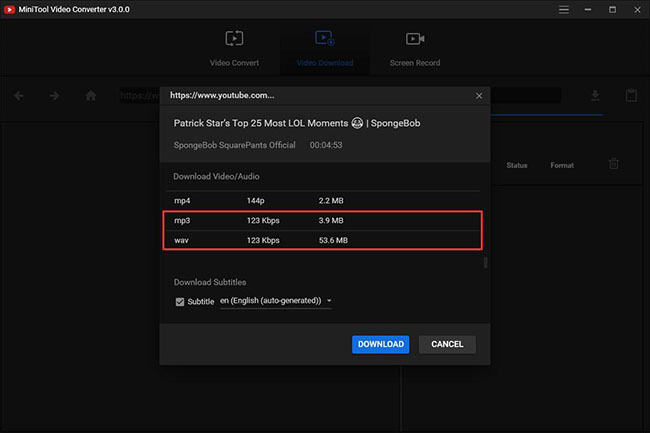The height and width of the screenshot is (433, 650).
Task: Click the CANCEL button
Action: (x=447, y=344)
